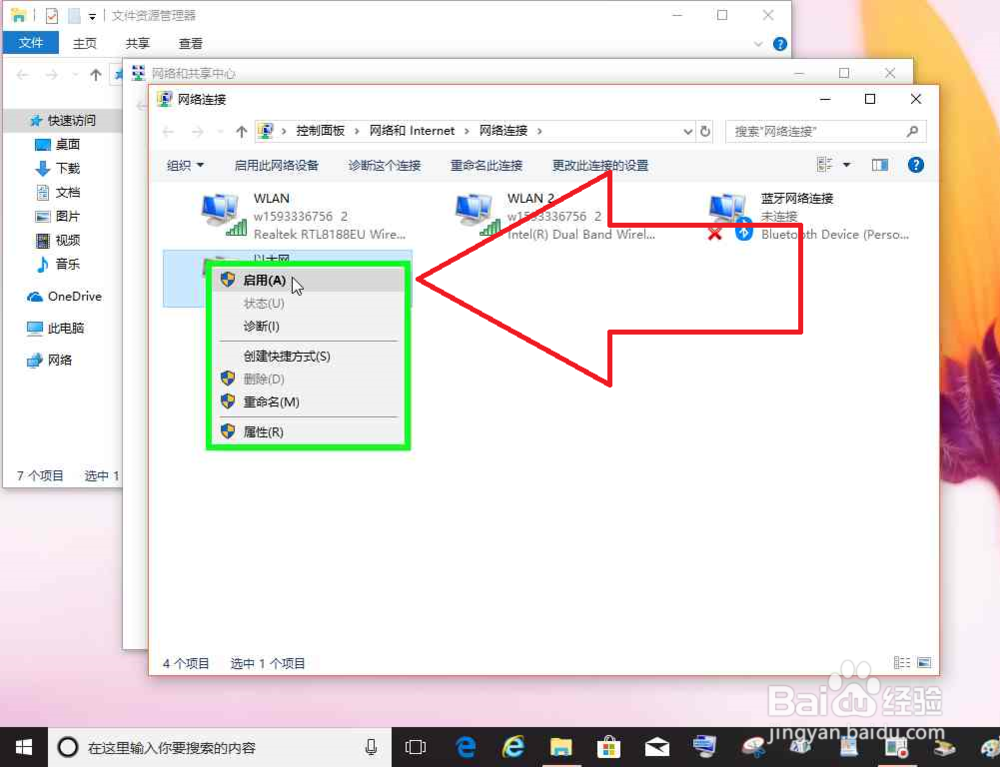Toggle the preview pane icon
The width and height of the screenshot is (1000, 767).
(878, 164)
